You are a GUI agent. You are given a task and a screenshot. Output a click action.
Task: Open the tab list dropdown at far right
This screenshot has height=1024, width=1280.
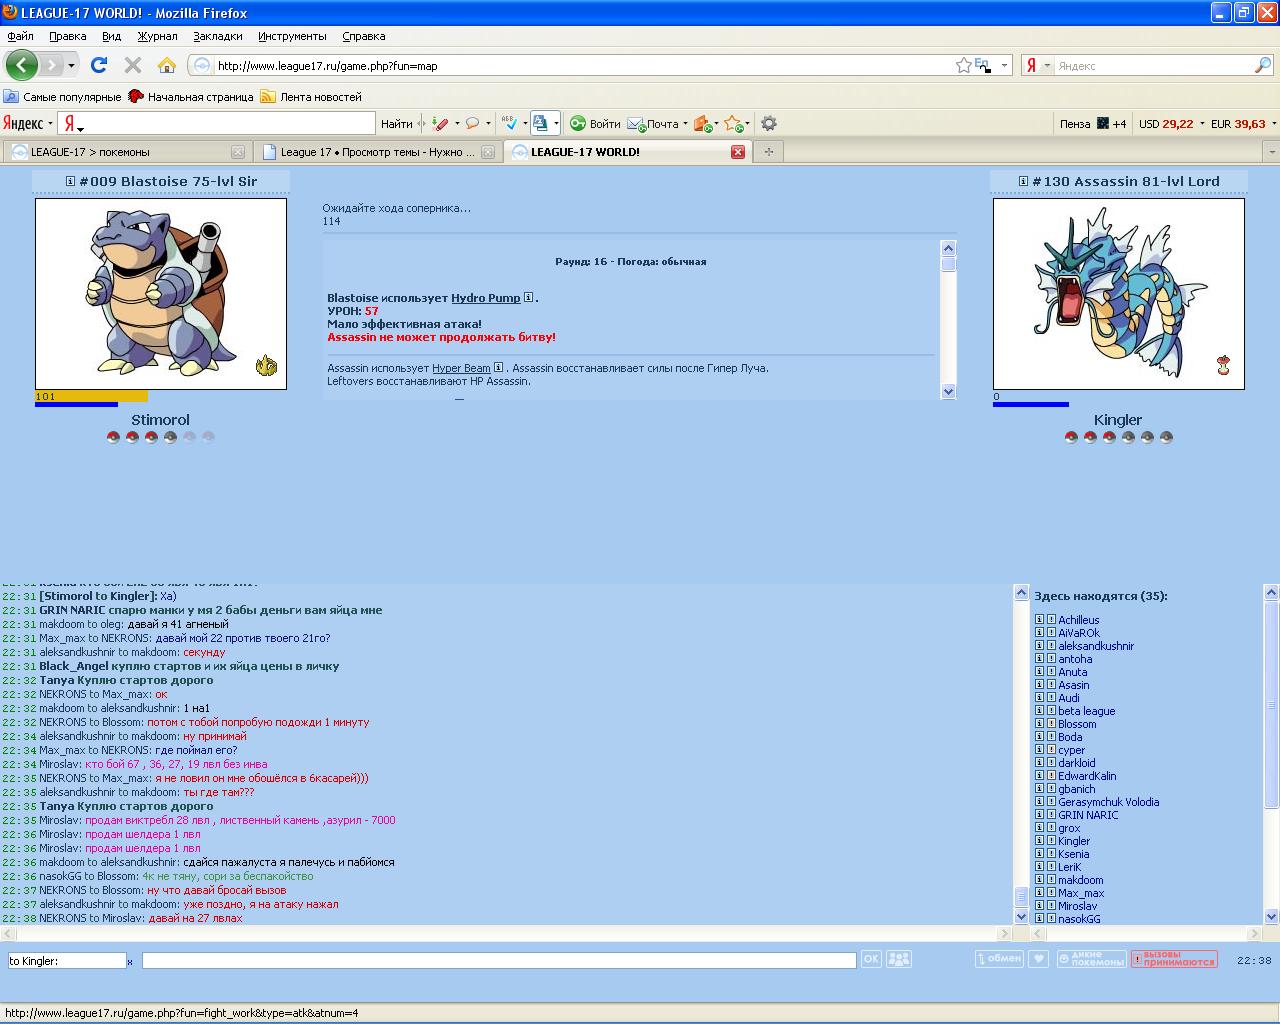tap(1271, 152)
